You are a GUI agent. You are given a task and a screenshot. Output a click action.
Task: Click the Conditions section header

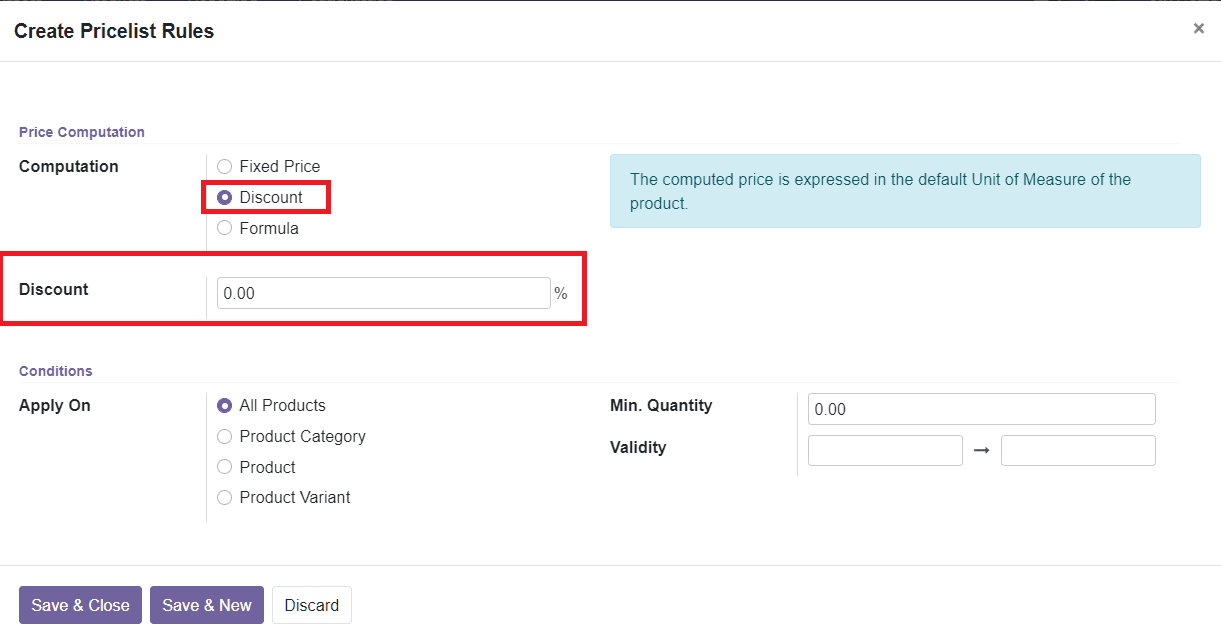click(x=56, y=371)
